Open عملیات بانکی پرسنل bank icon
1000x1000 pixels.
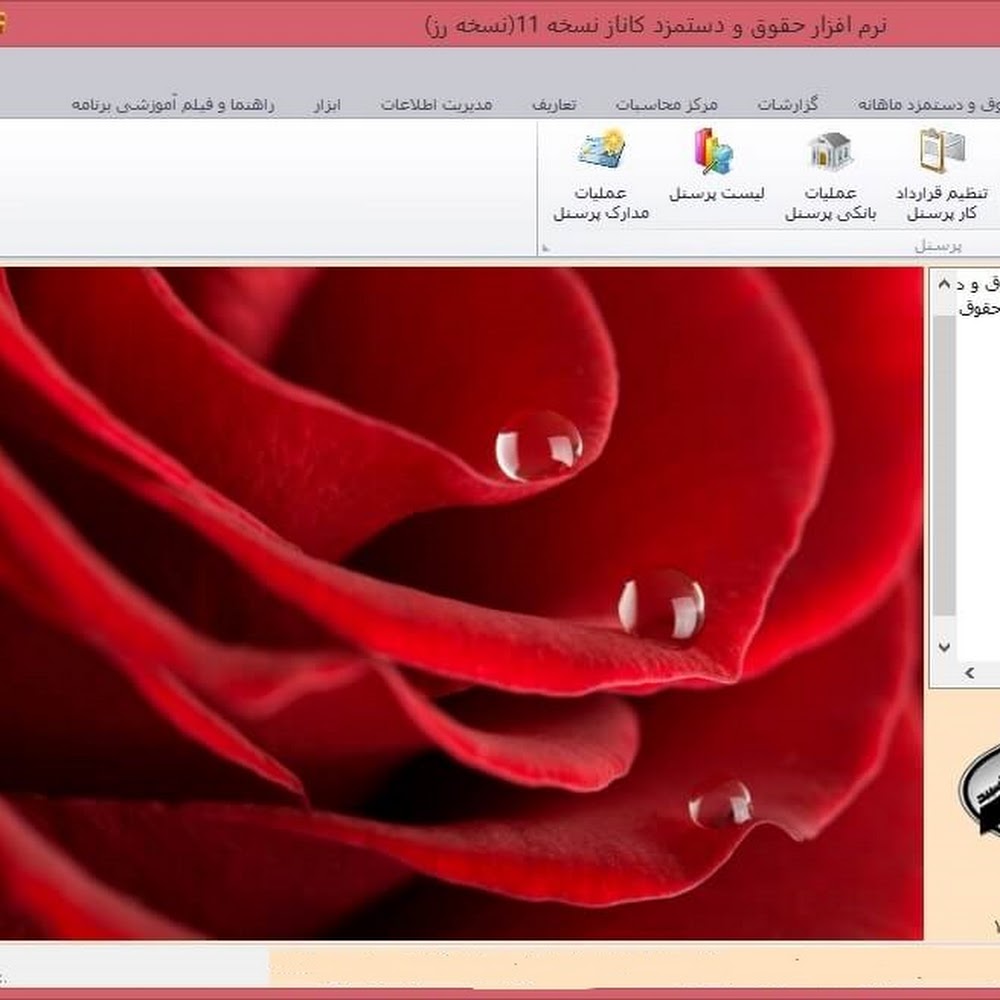tap(830, 176)
